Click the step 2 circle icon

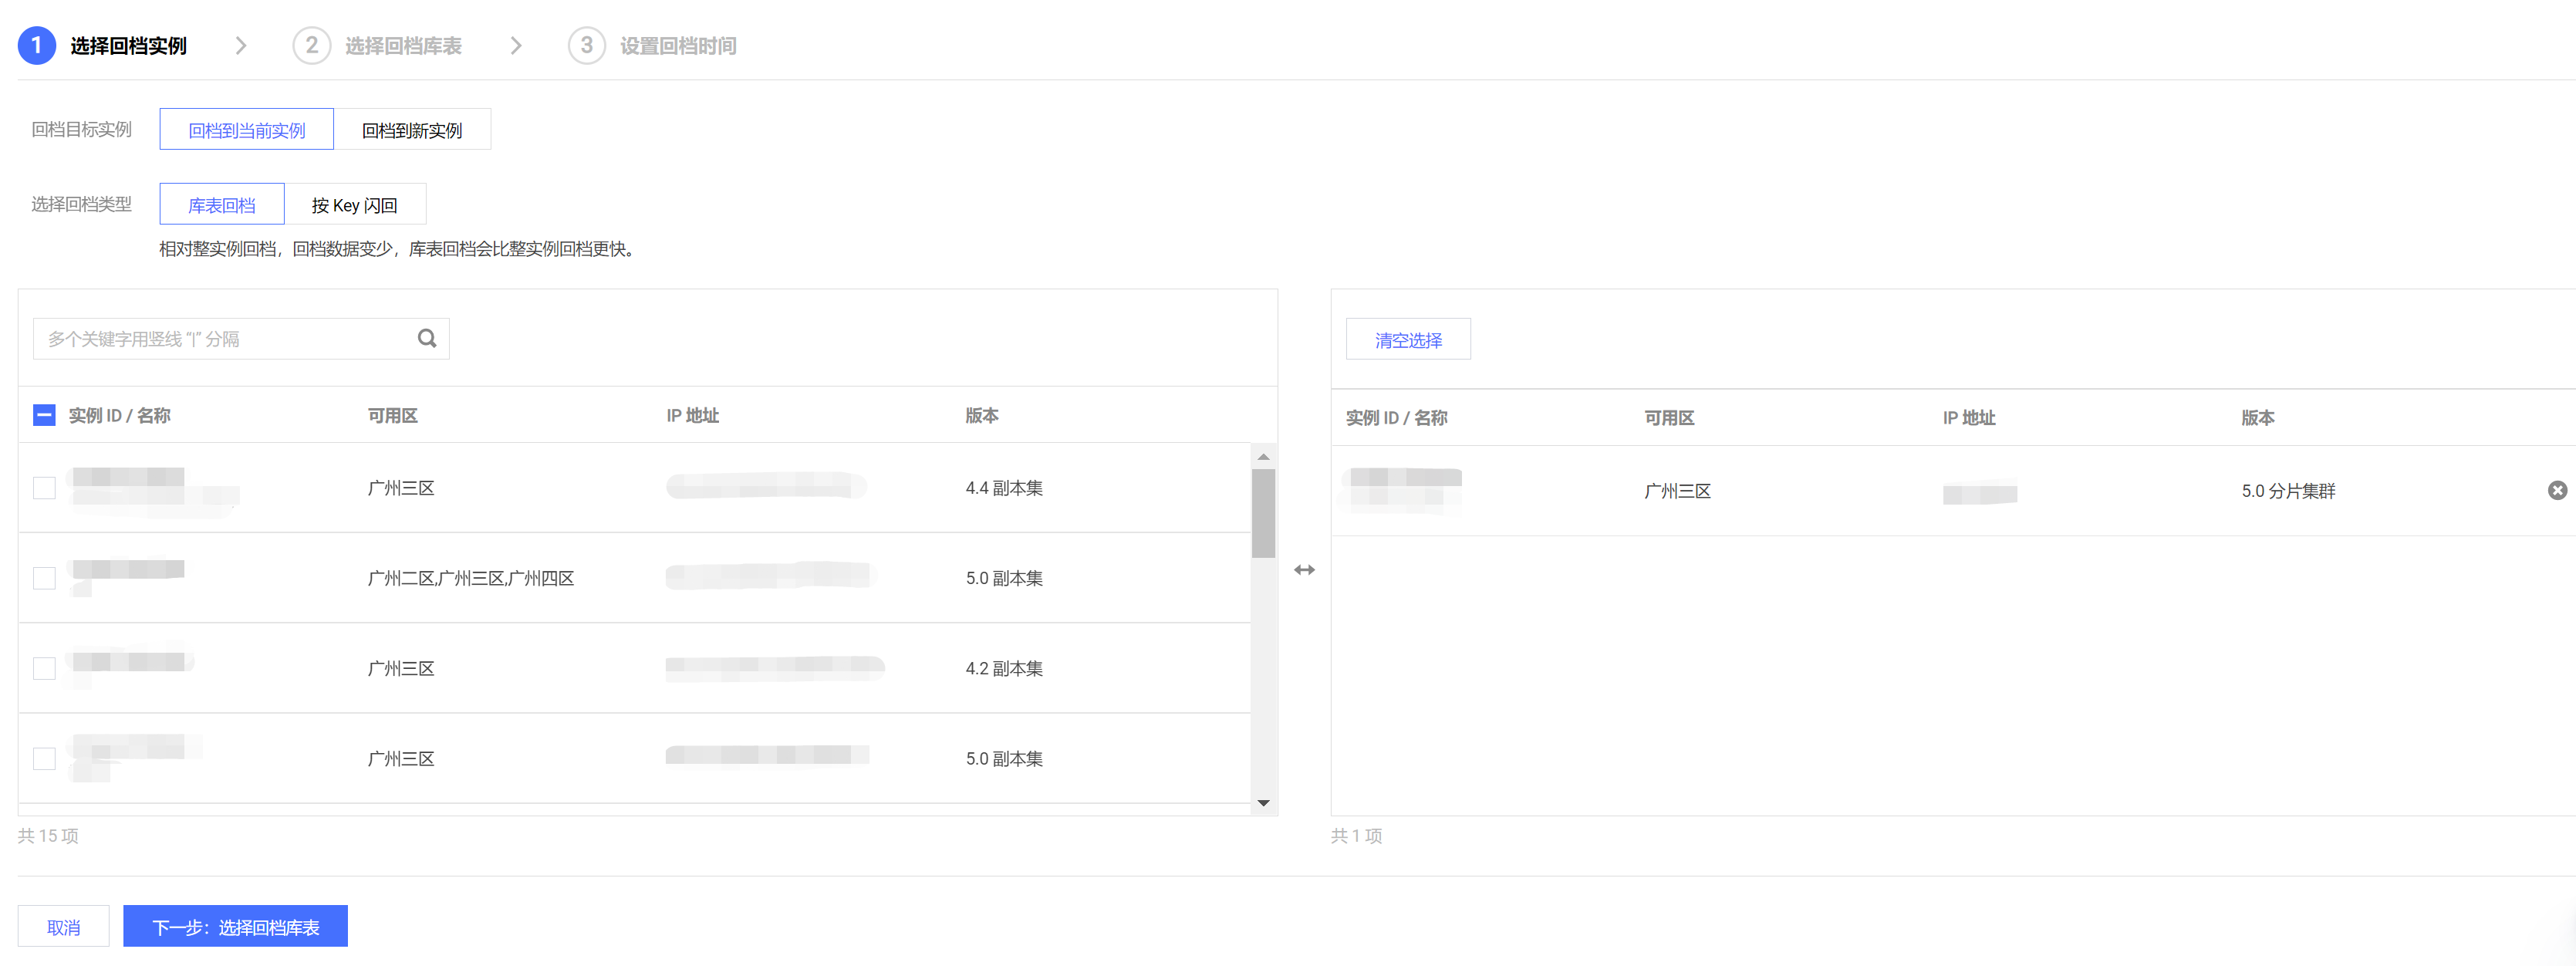click(311, 45)
